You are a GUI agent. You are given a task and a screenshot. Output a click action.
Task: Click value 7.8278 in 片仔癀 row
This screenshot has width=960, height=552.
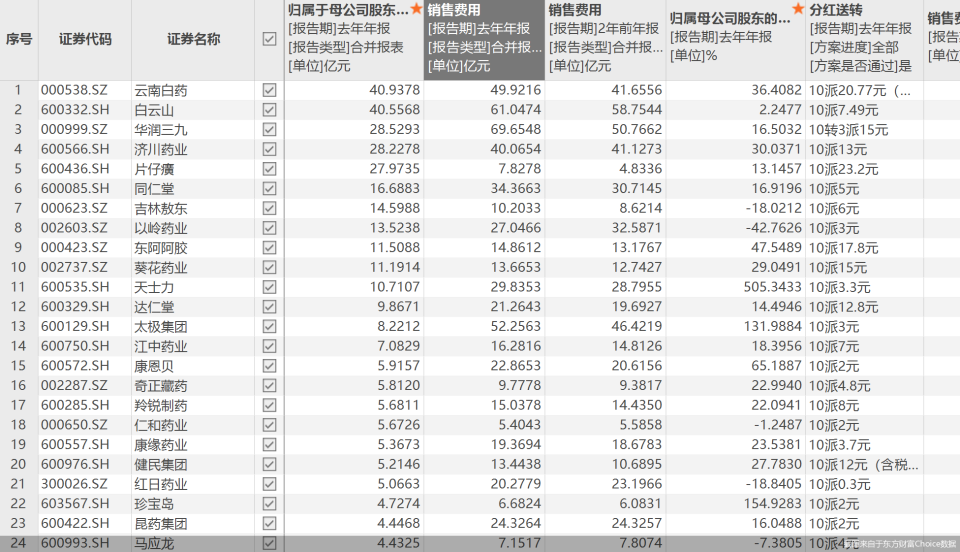(520, 169)
